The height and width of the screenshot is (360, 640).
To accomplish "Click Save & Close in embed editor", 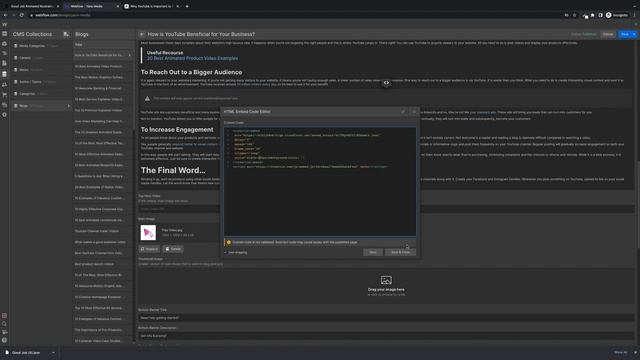I will (x=400, y=252).
